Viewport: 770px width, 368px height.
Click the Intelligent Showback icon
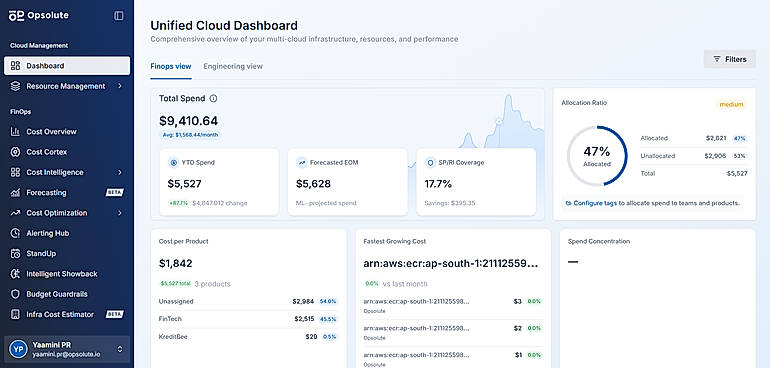(15, 274)
